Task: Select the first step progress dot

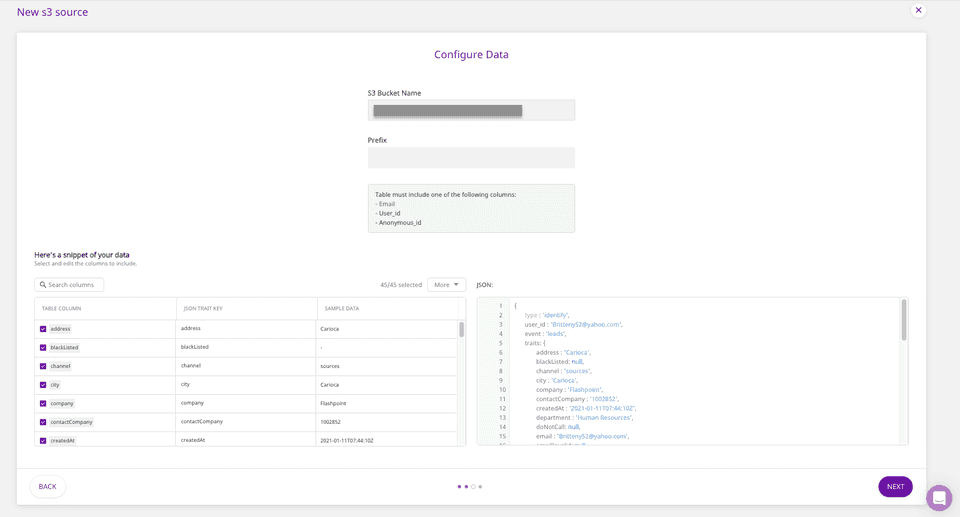Action: coord(459,487)
